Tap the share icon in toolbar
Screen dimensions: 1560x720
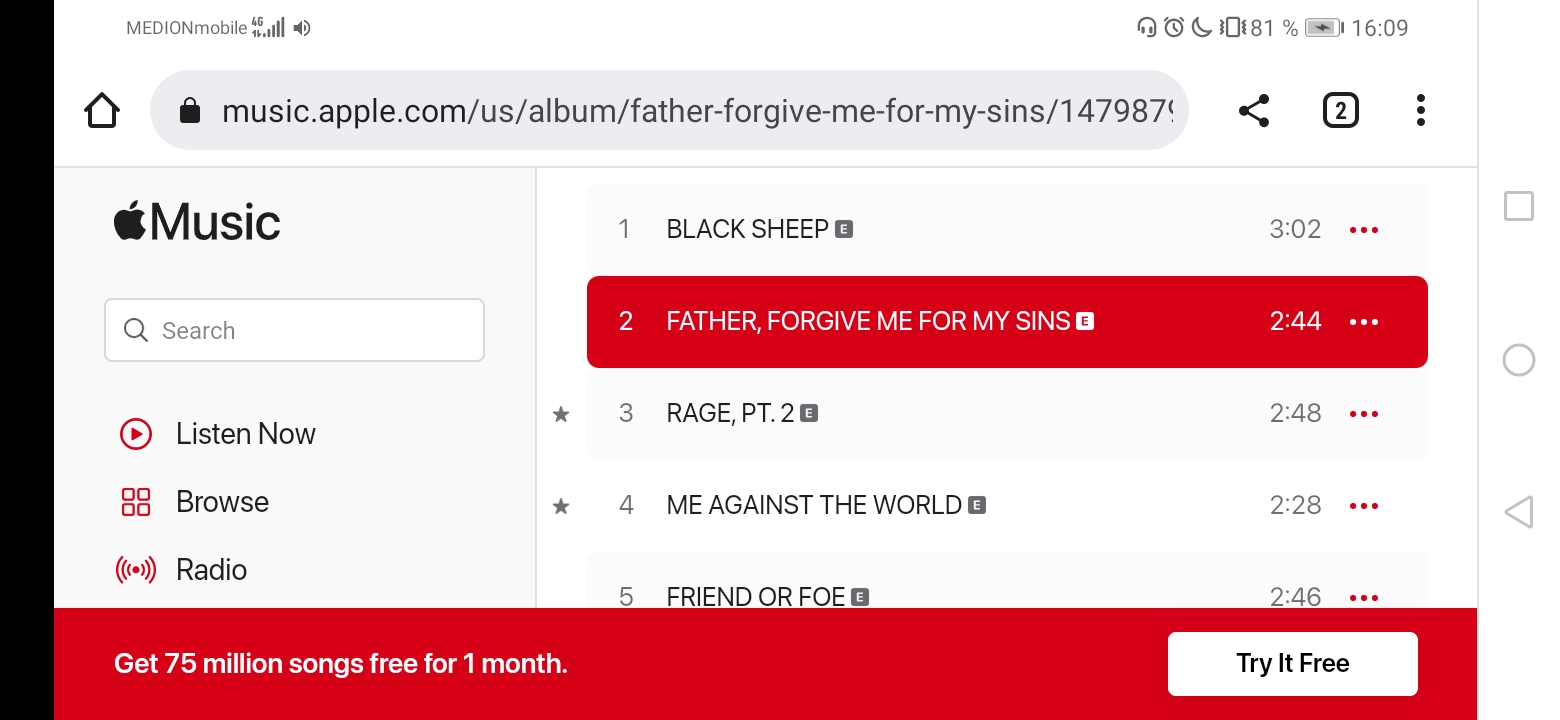(x=1253, y=110)
